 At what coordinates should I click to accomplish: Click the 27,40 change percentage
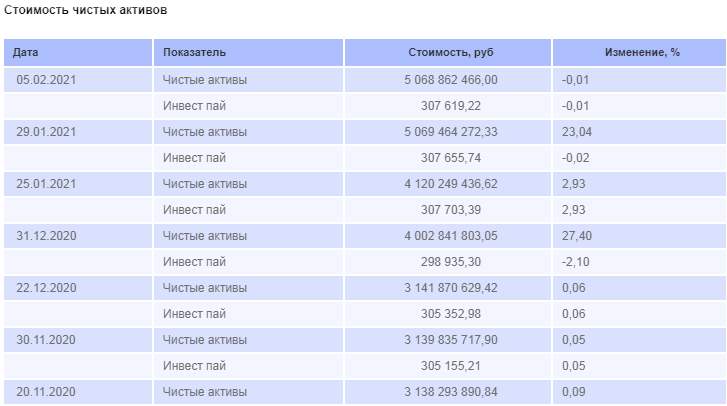click(x=577, y=235)
